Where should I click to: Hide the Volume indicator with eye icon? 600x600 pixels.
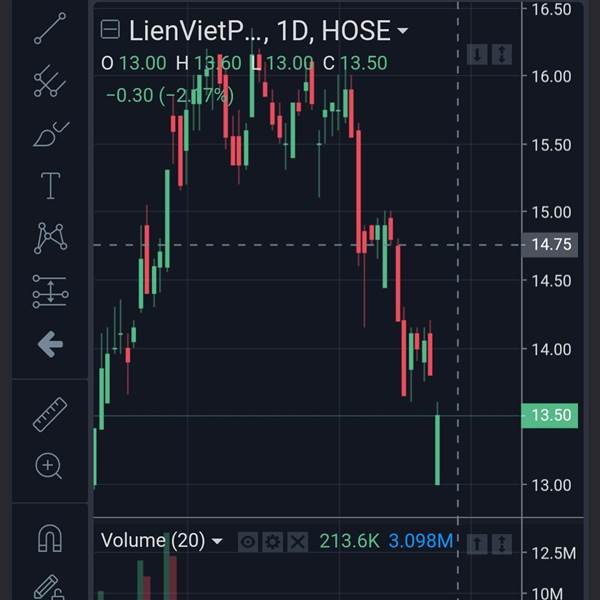(x=248, y=542)
